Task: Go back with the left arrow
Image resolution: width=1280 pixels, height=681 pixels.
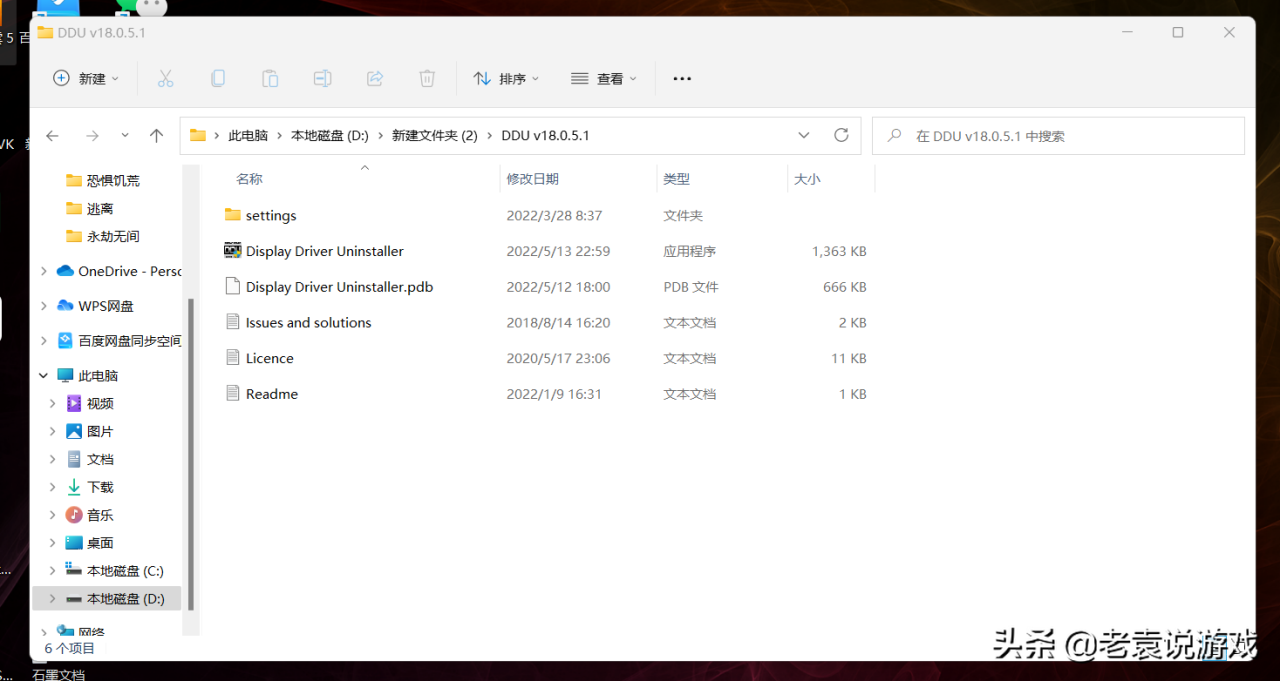Action: click(x=52, y=135)
